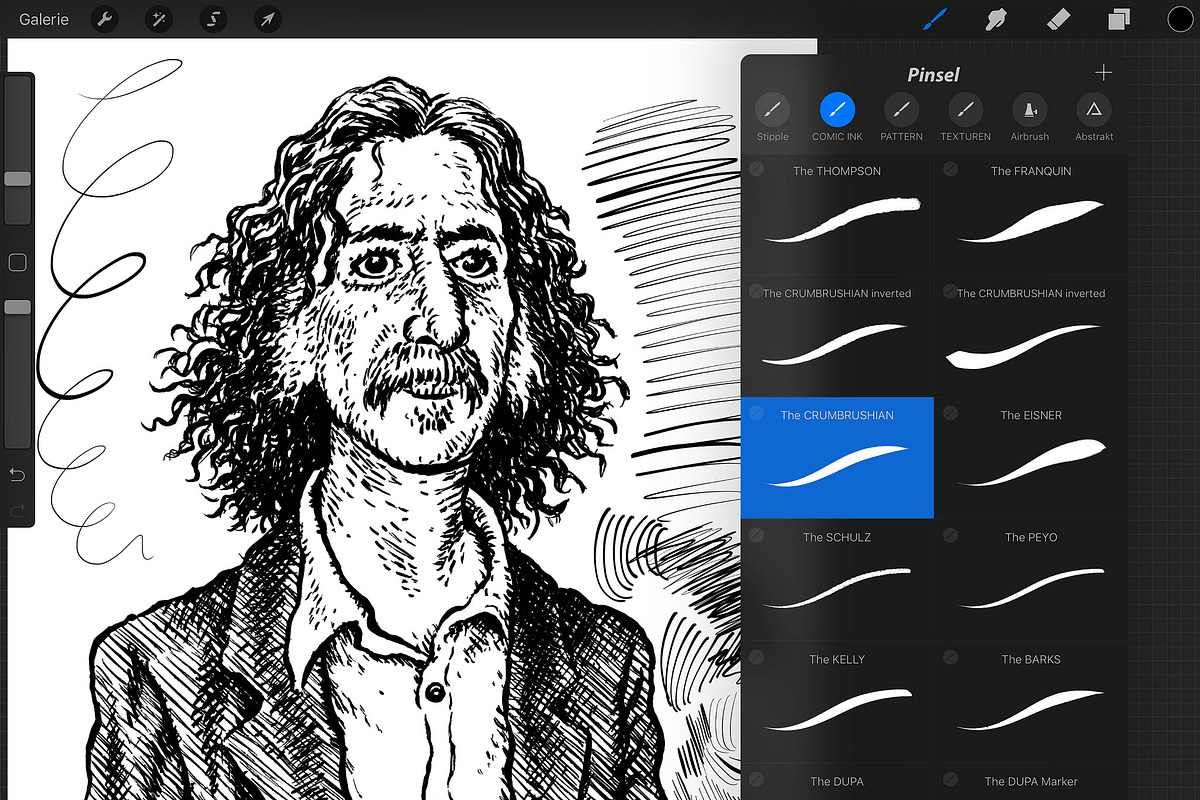Tap the Undo arrow in the sidebar

[x=17, y=474]
